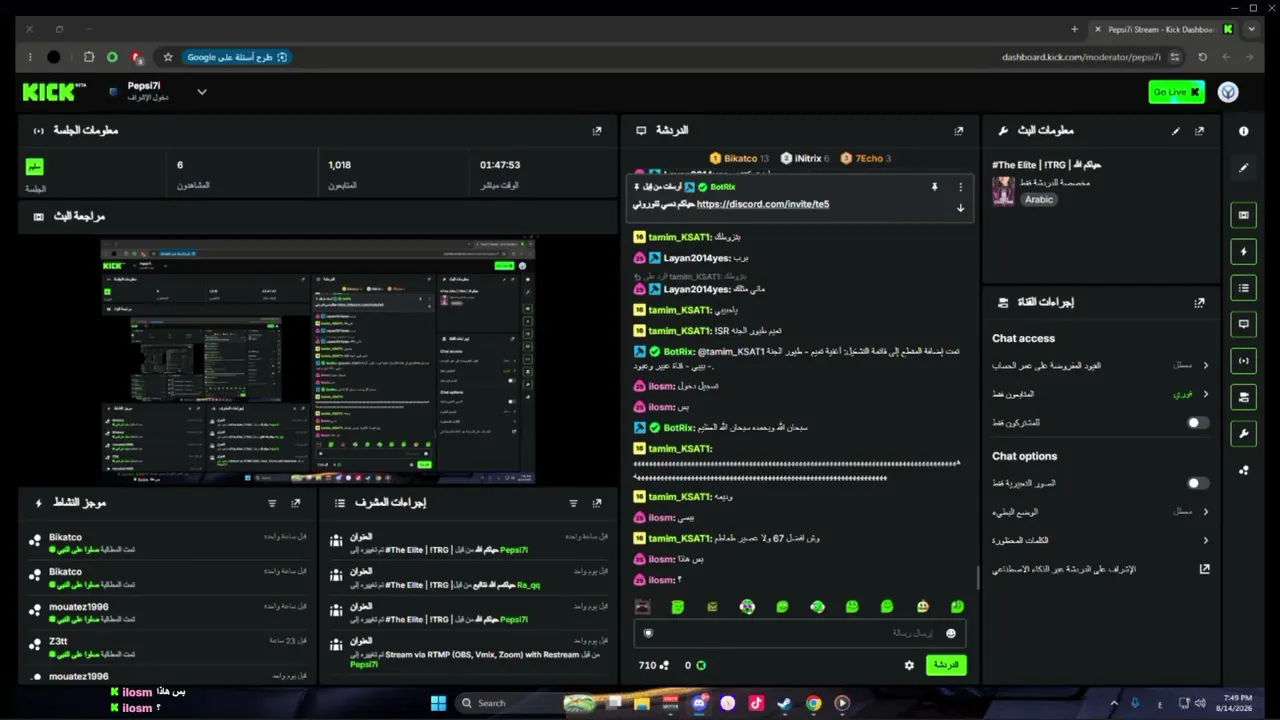This screenshot has width=1280, height=720.
Task: Open a new browser tab
Action: click(x=1074, y=29)
